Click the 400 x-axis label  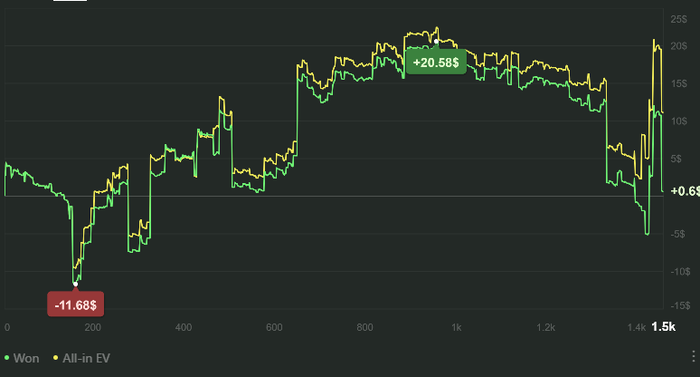pos(183,327)
